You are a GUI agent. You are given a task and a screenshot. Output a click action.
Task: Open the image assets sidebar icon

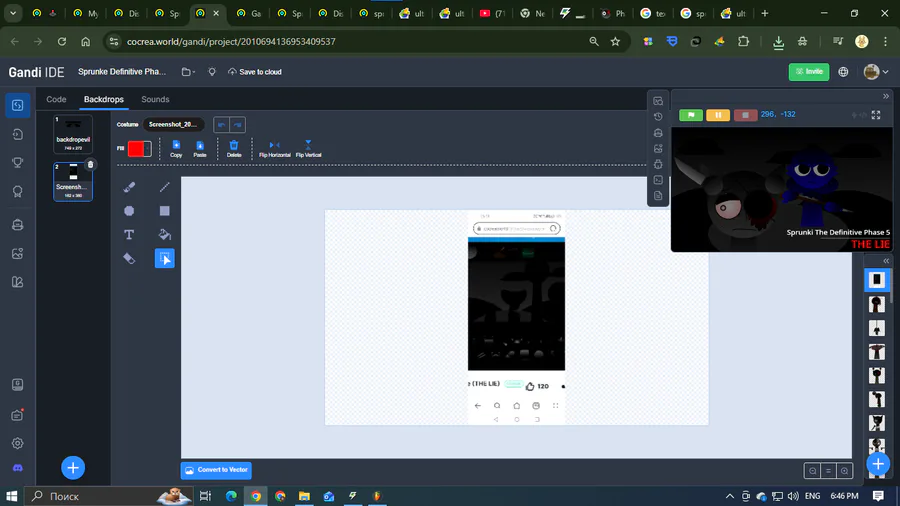click(18, 254)
